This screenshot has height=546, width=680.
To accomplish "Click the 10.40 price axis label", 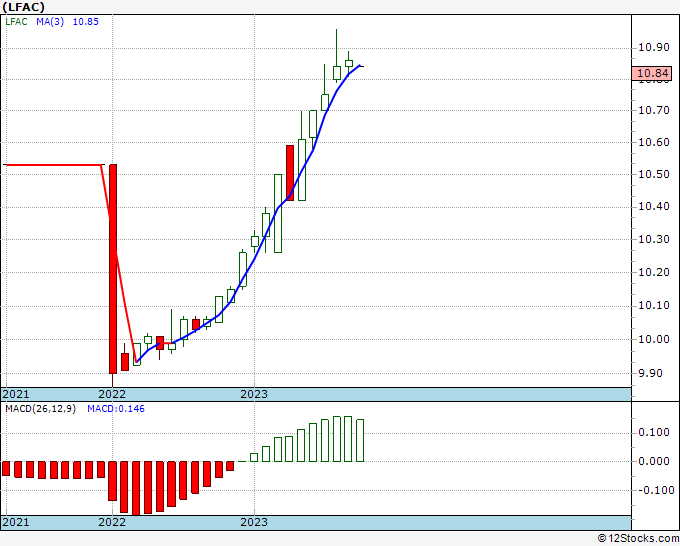I will coord(654,206).
